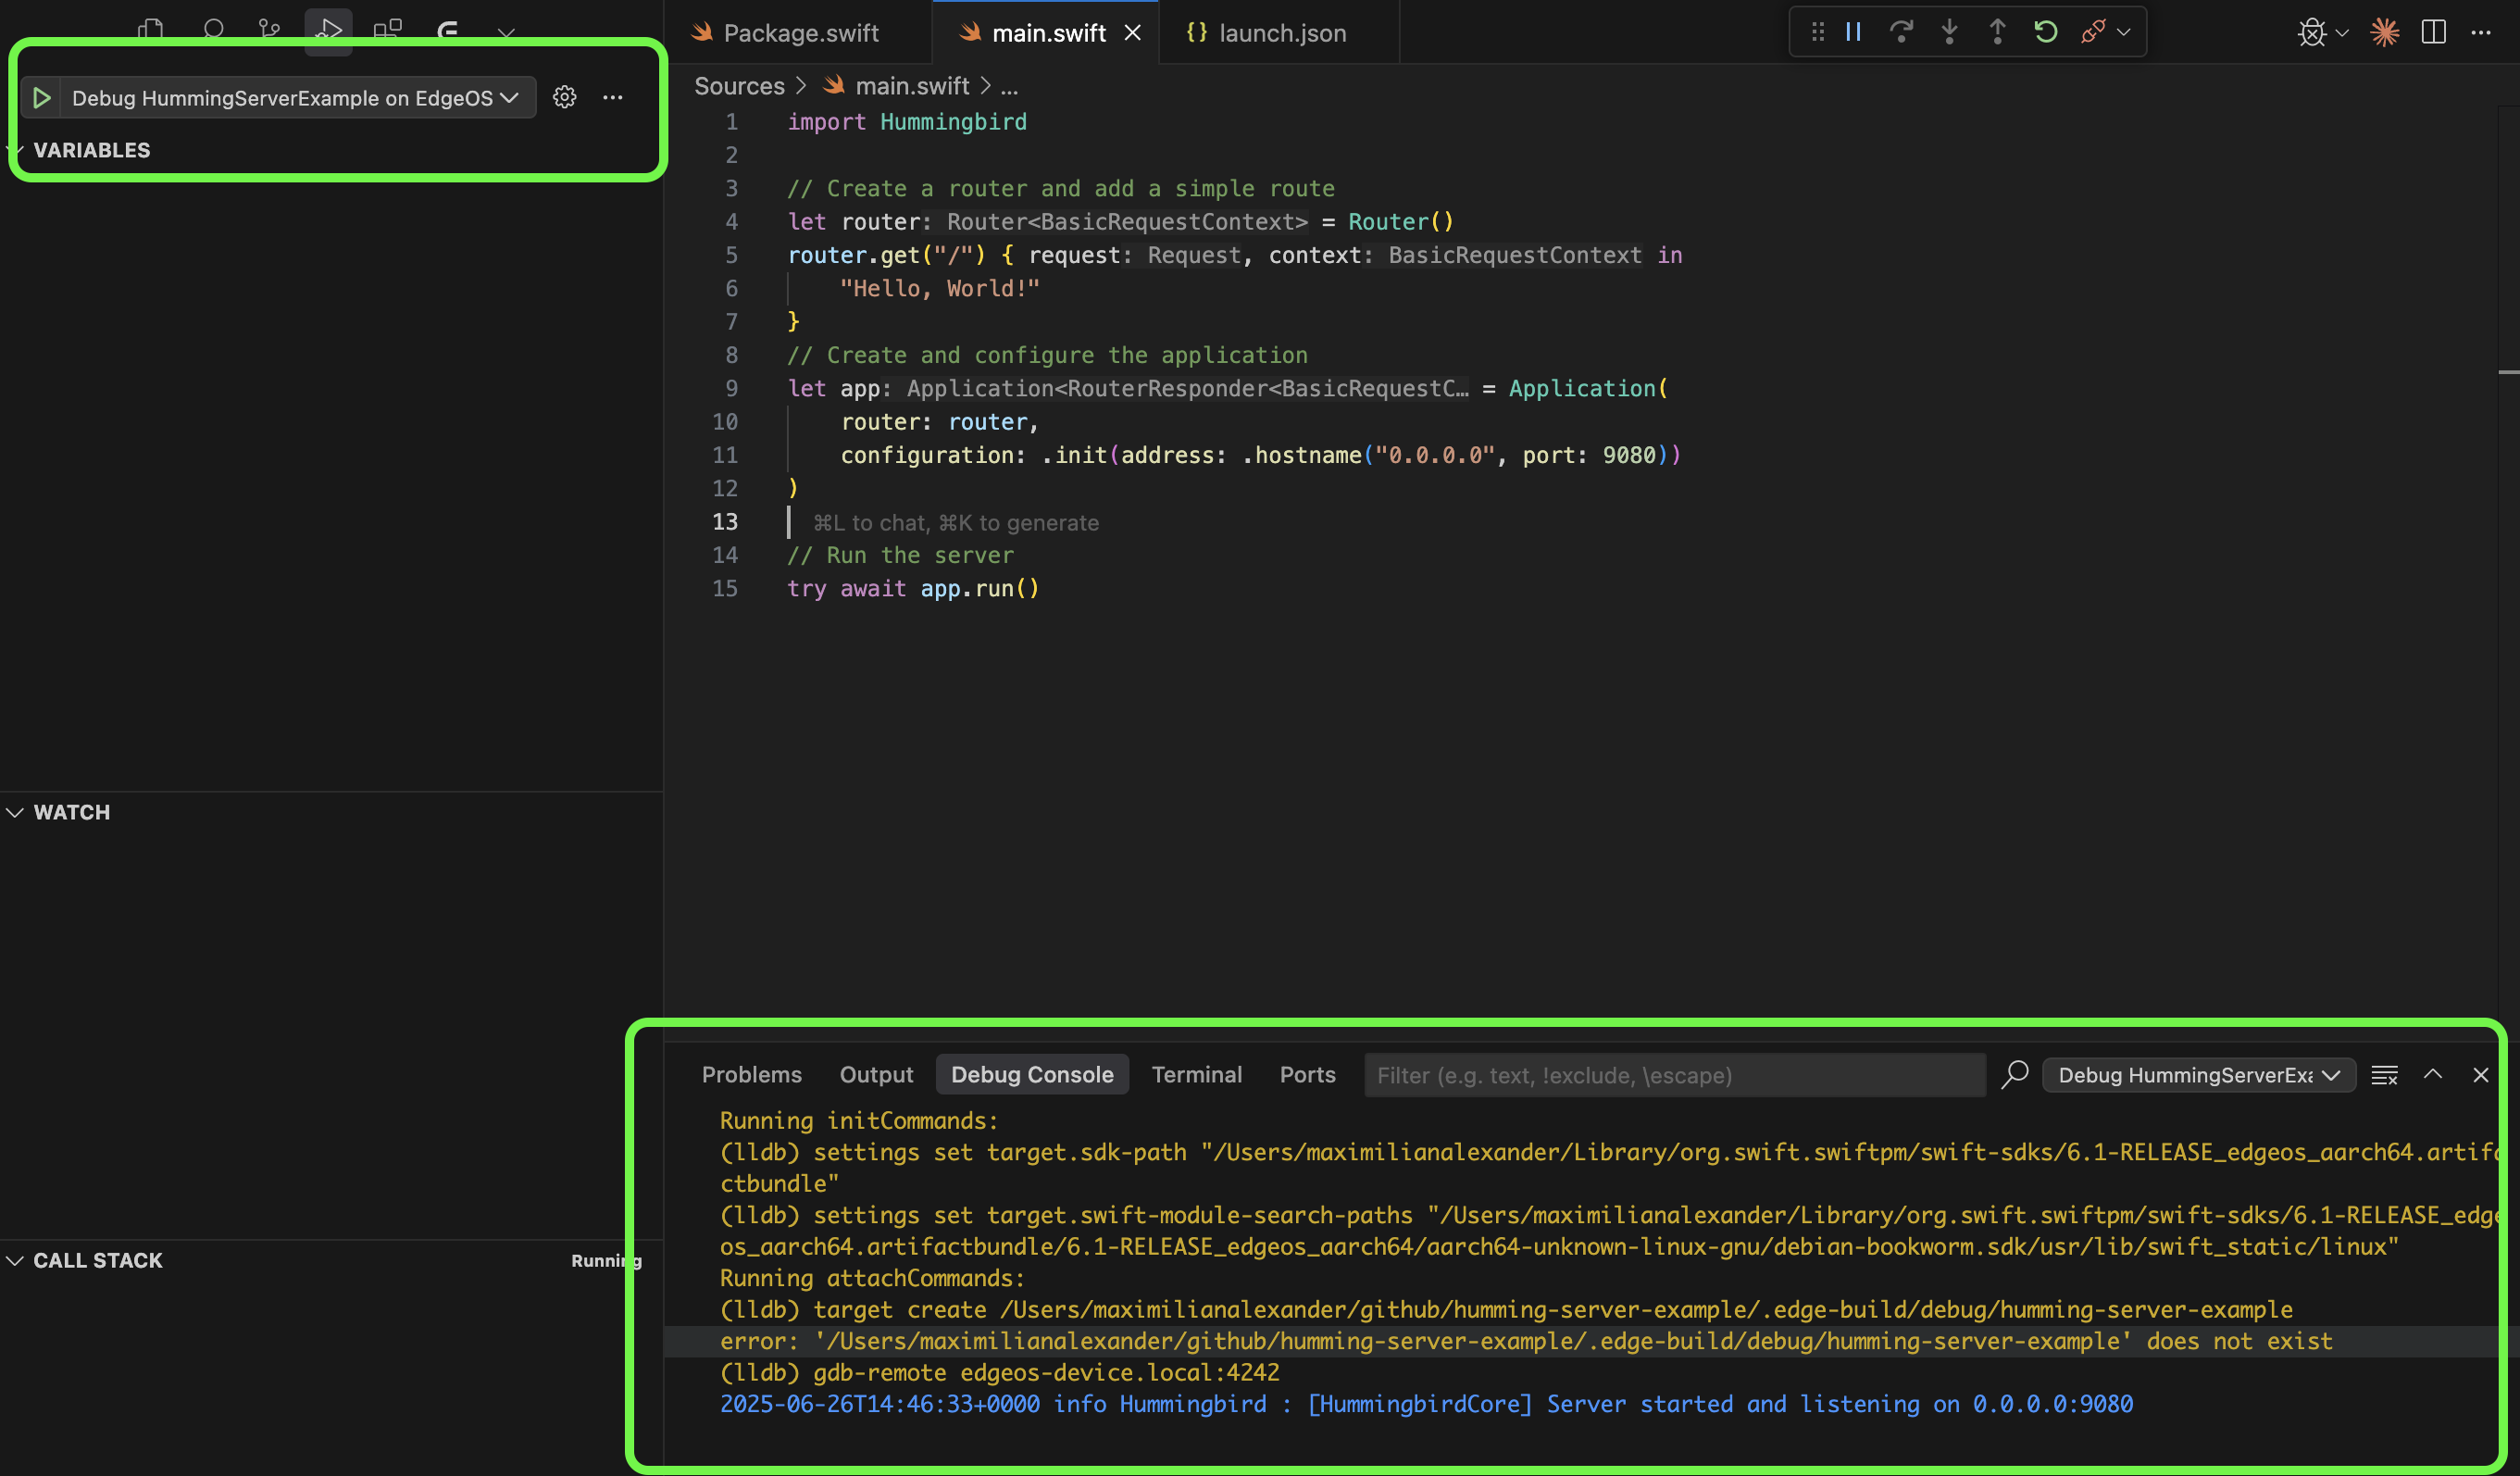Click the 'Server started and listening' log line

1426,1404
